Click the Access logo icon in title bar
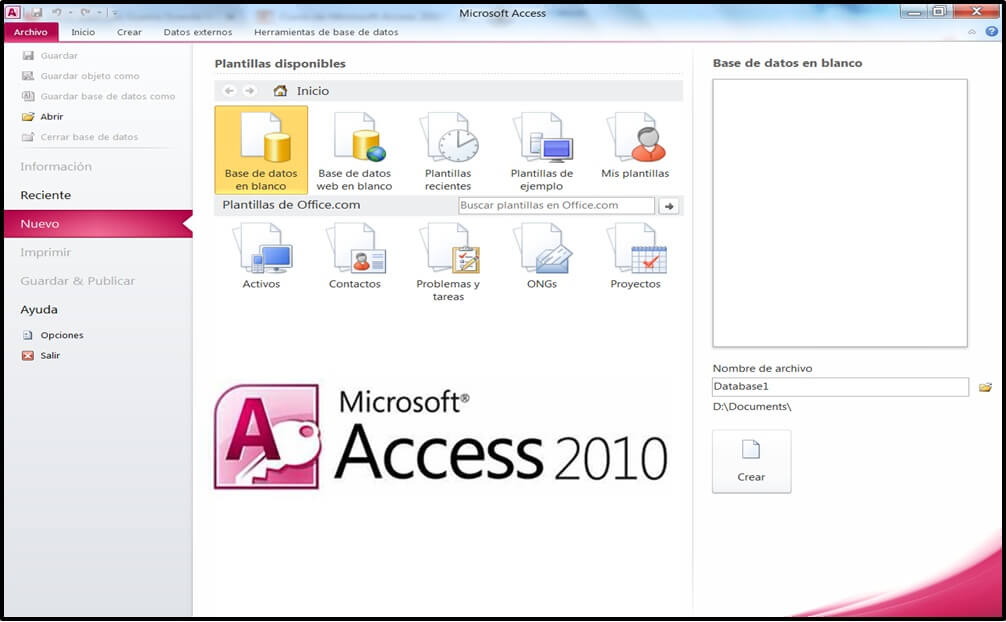The height and width of the screenshot is (622, 1006). 13,12
